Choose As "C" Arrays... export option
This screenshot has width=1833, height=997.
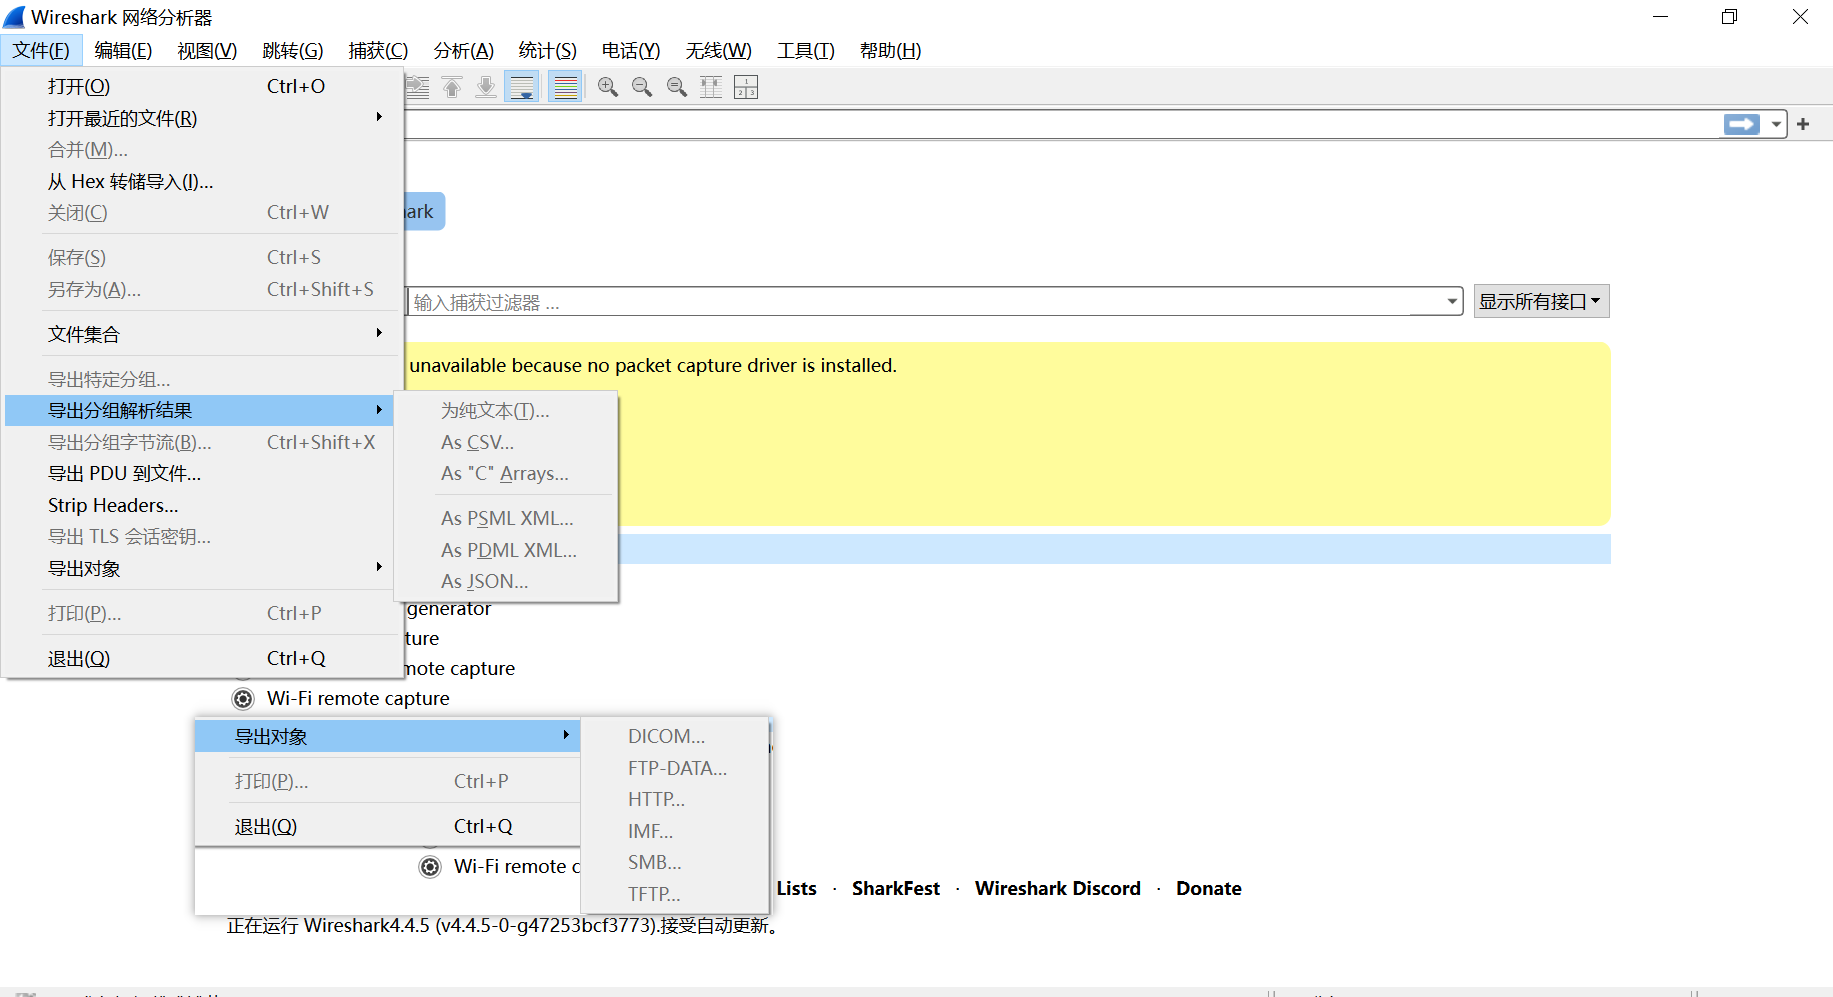click(506, 473)
